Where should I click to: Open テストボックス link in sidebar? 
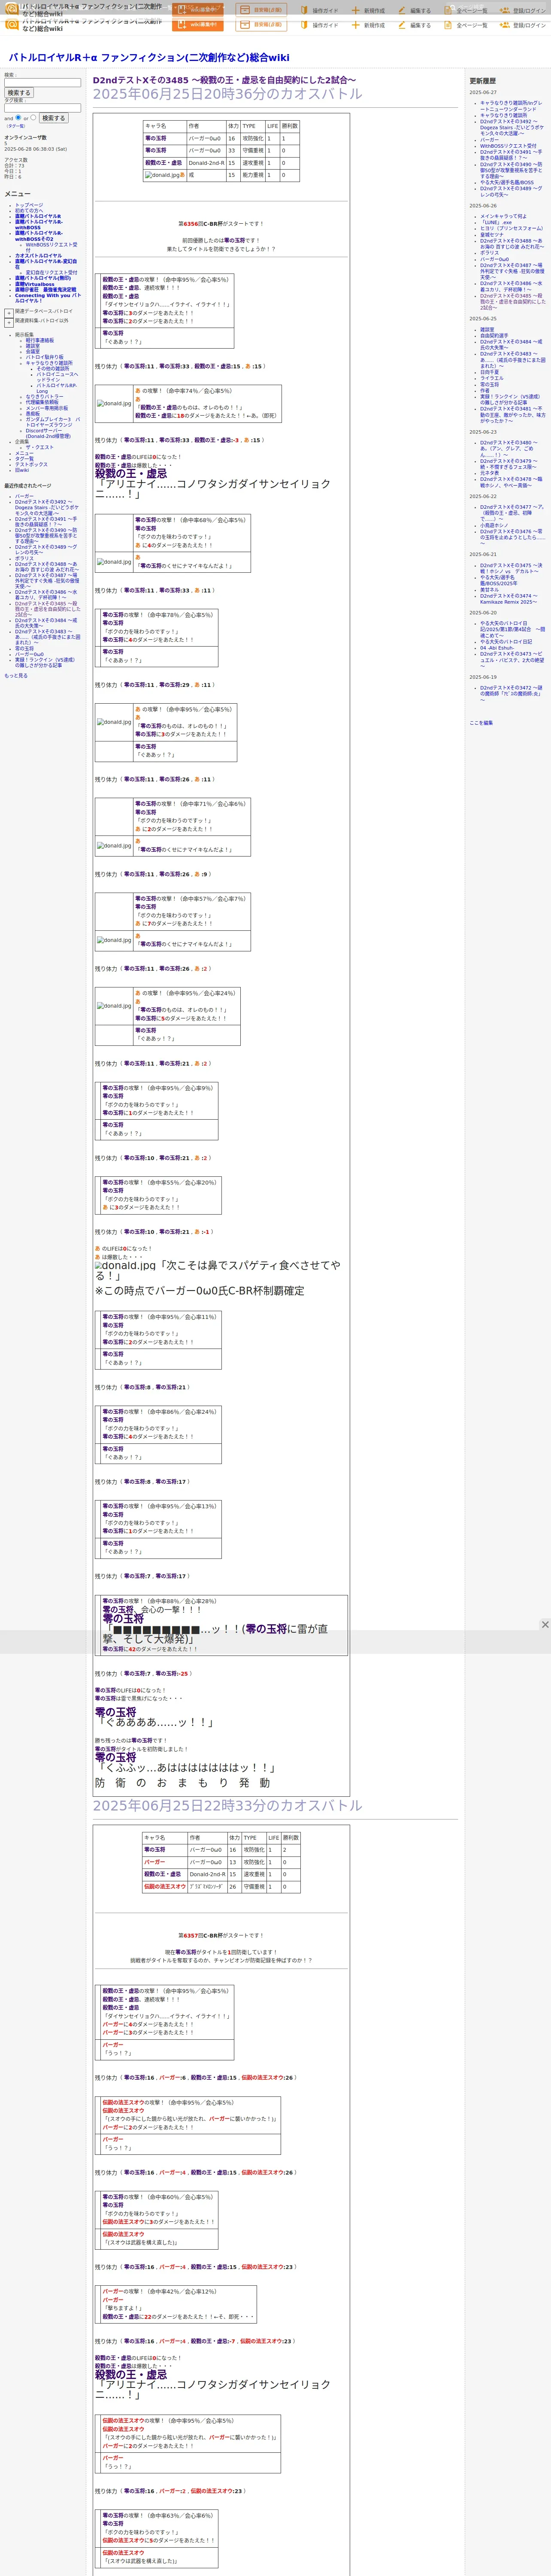31,464
